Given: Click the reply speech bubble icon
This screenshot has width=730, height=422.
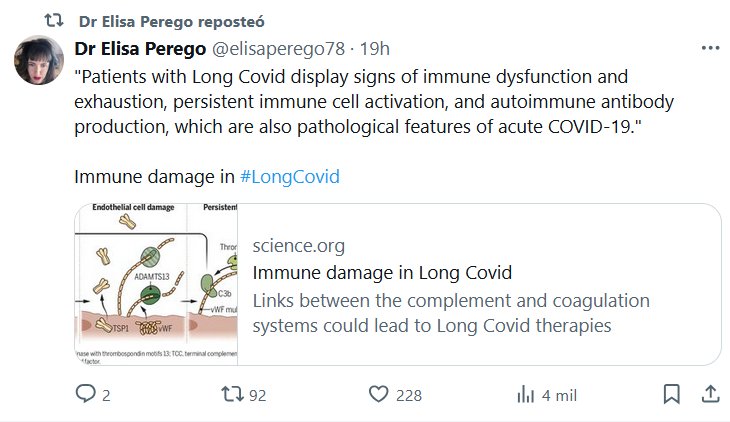Looking at the screenshot, I should coord(85,394).
